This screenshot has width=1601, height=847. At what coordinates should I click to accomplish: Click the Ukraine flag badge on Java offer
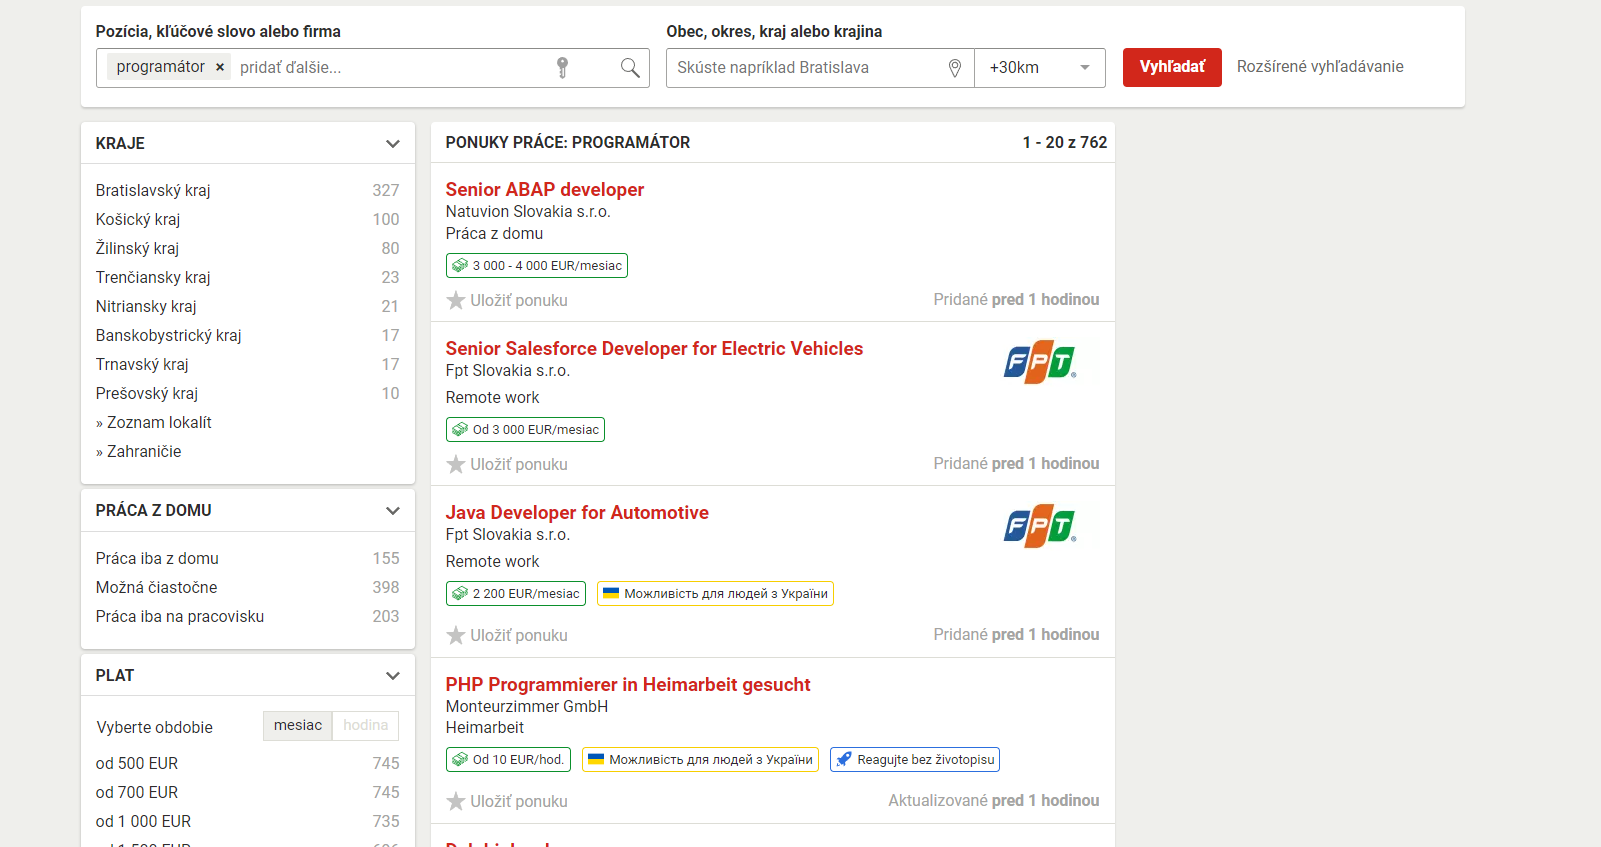point(715,594)
